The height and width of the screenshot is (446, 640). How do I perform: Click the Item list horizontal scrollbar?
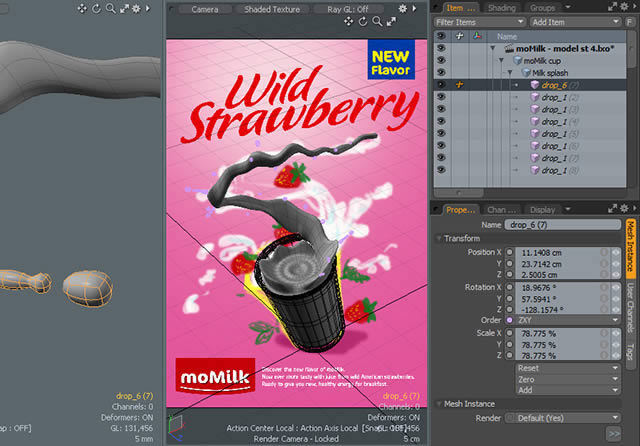(x=459, y=192)
